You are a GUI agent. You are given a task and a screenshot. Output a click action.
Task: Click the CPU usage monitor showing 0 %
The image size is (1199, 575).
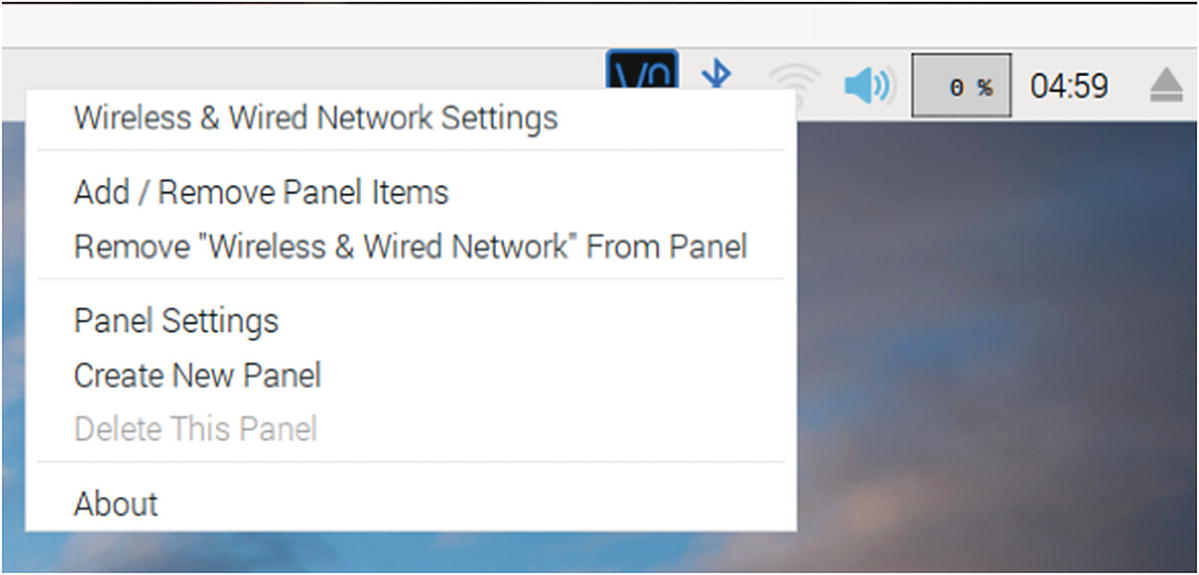[x=961, y=87]
